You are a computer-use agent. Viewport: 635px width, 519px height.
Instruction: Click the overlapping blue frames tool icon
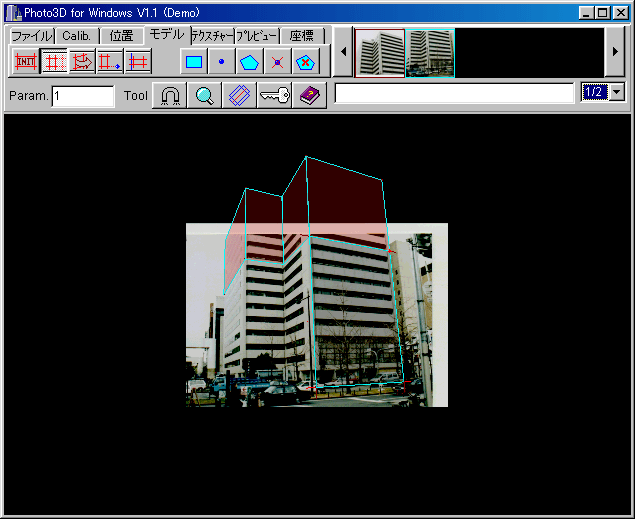[x=238, y=95]
